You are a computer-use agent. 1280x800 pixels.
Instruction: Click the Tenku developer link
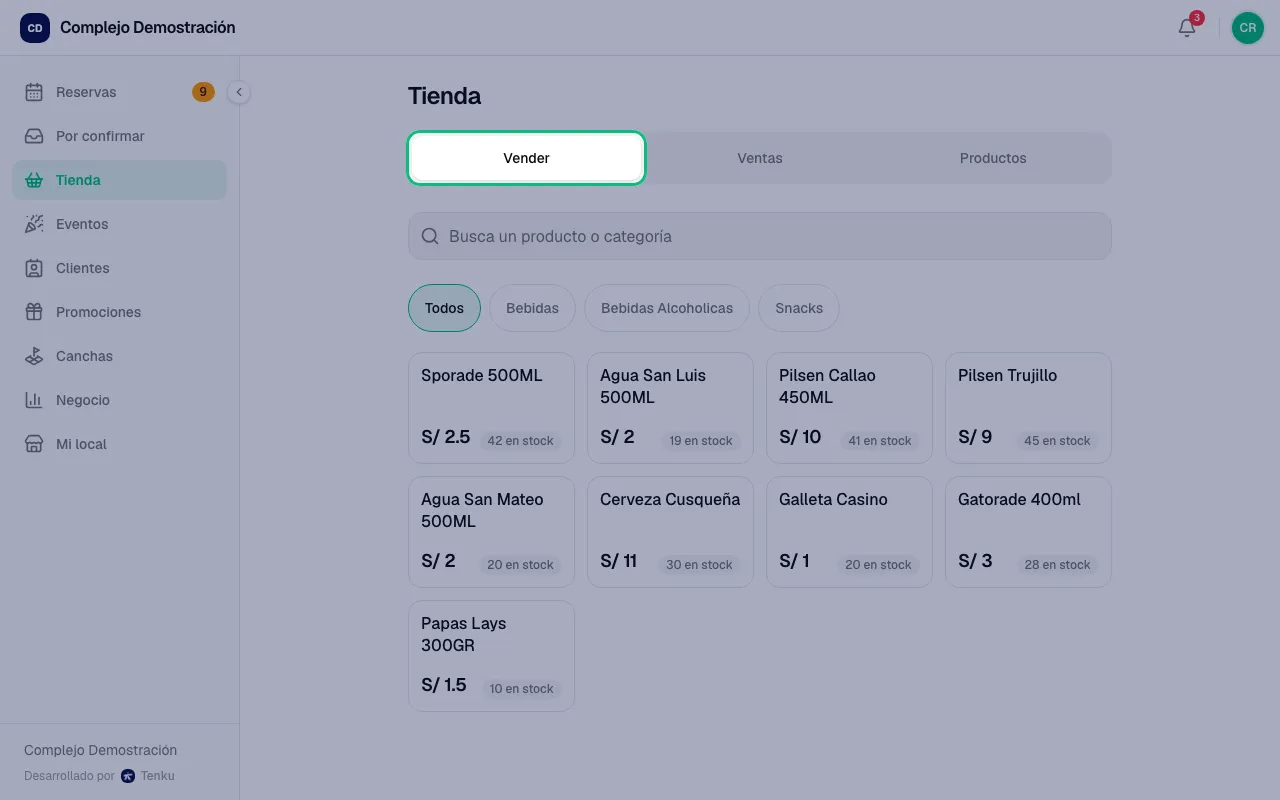(x=148, y=776)
